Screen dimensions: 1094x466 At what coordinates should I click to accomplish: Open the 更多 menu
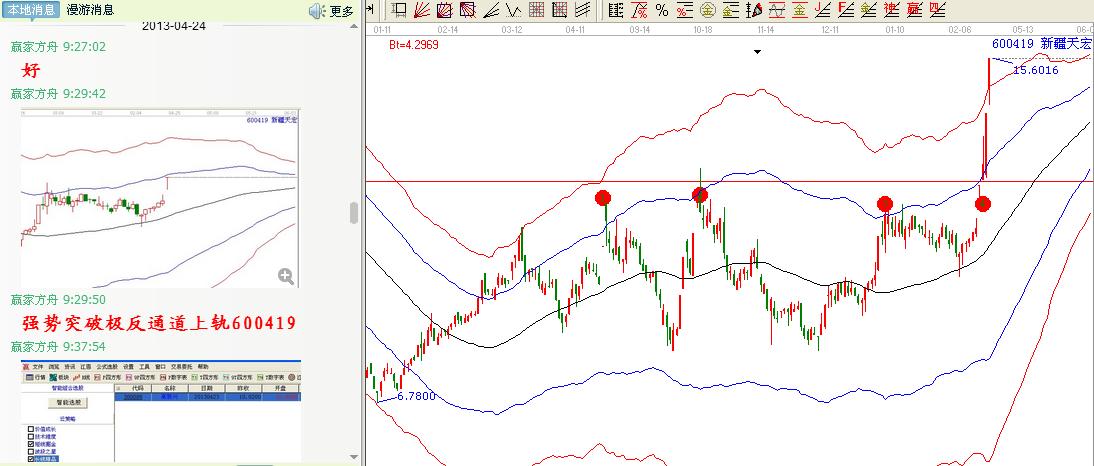pyautogui.click(x=342, y=11)
